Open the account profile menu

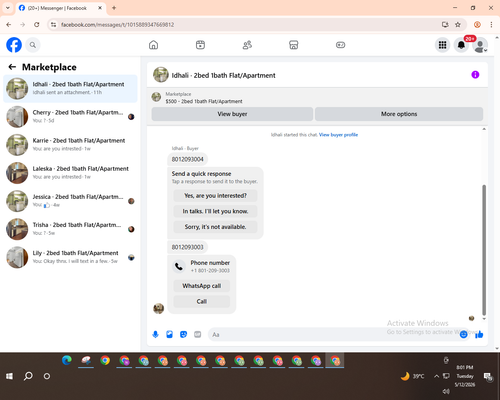pyautogui.click(x=480, y=45)
